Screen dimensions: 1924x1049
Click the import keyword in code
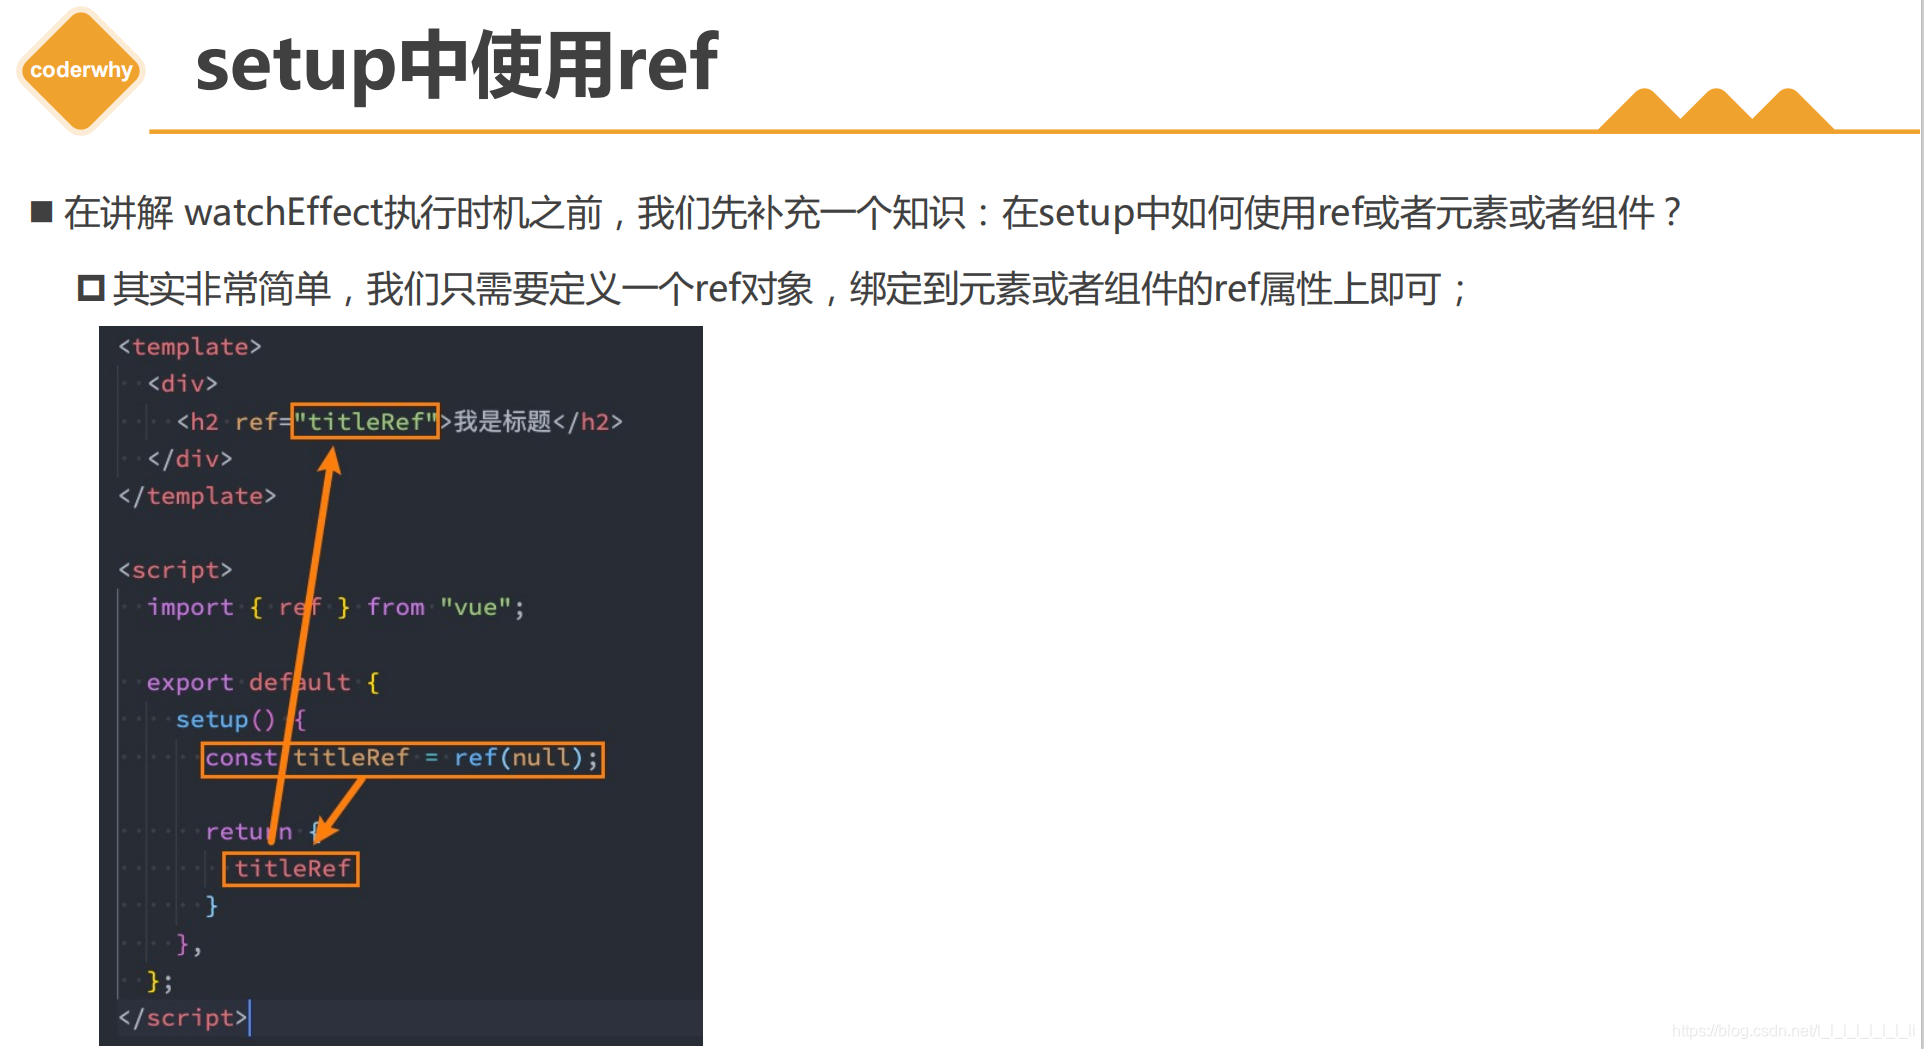190,607
